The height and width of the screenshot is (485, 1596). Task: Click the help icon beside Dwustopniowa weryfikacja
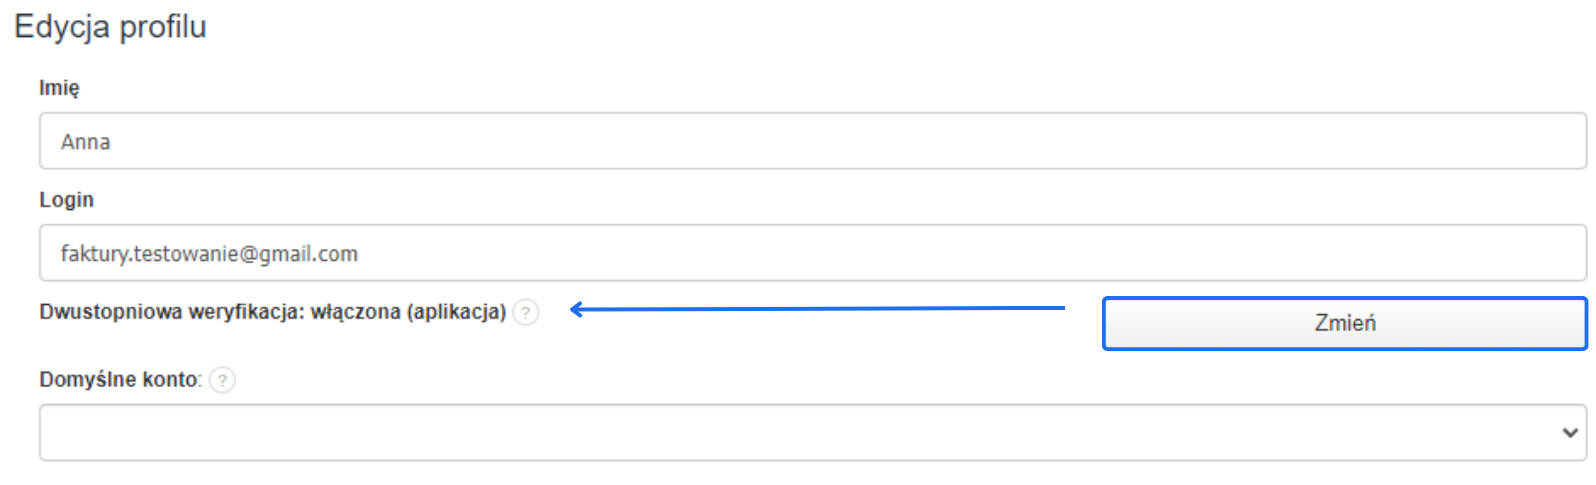(x=526, y=312)
